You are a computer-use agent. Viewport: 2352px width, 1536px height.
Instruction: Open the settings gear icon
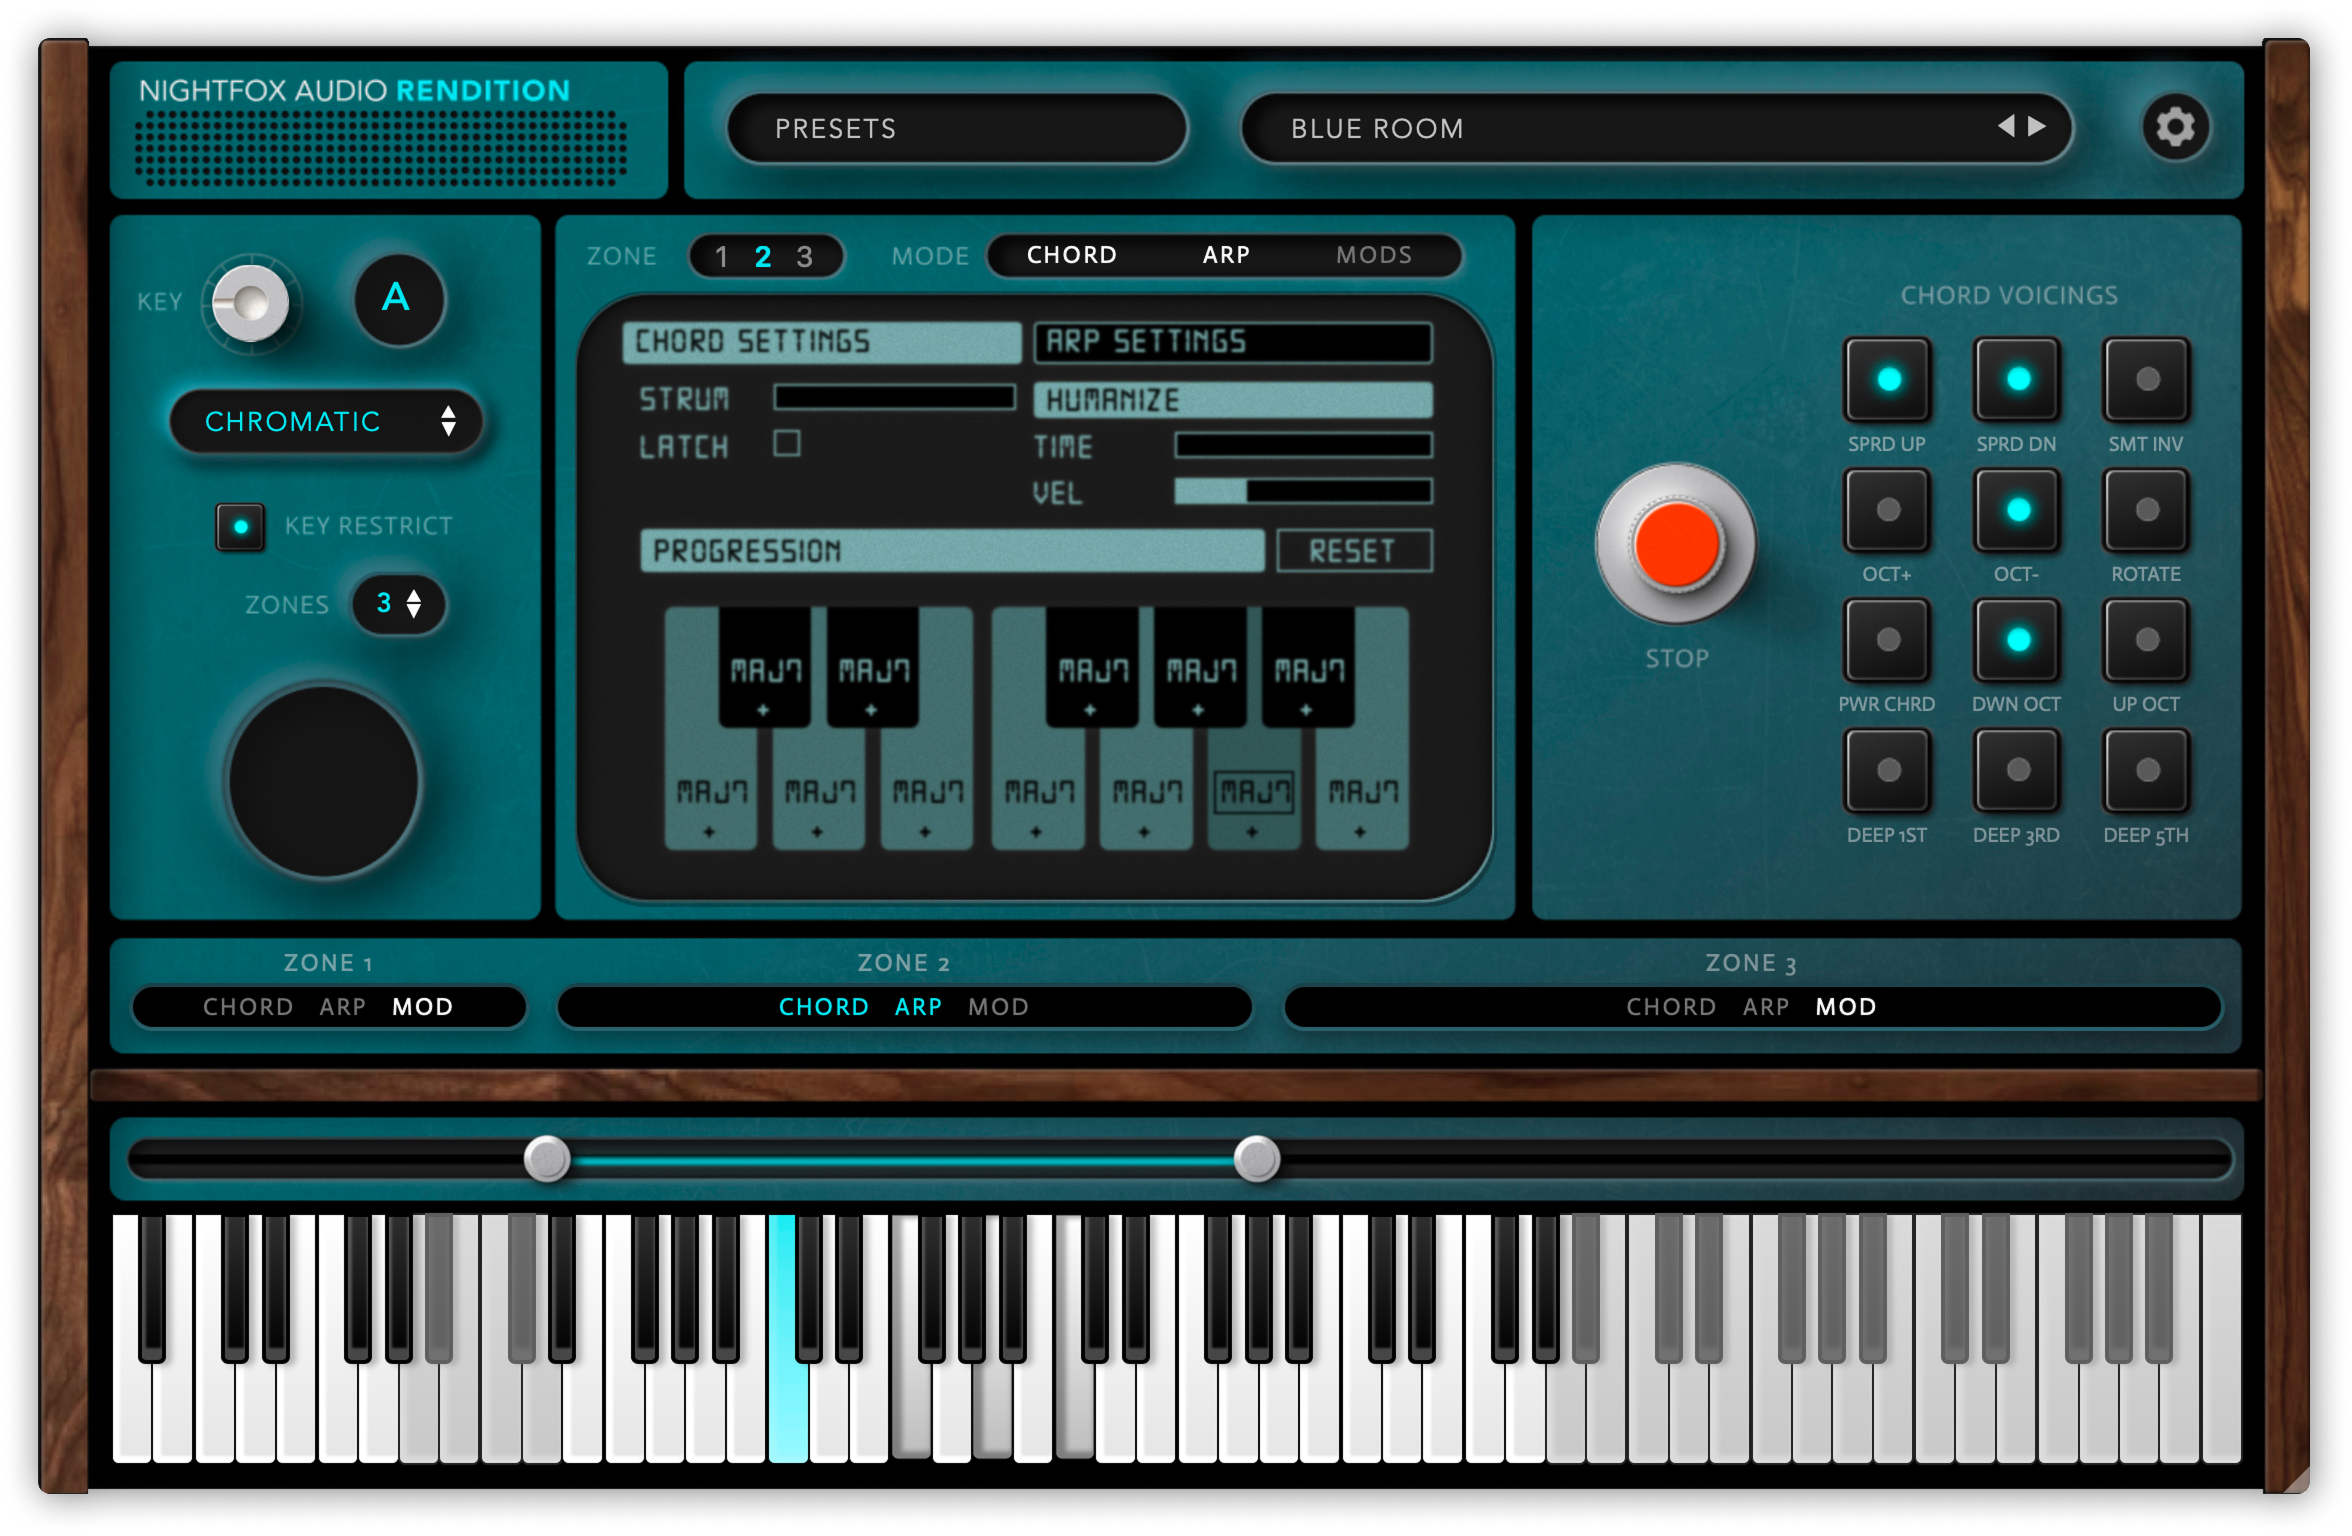tap(2174, 127)
